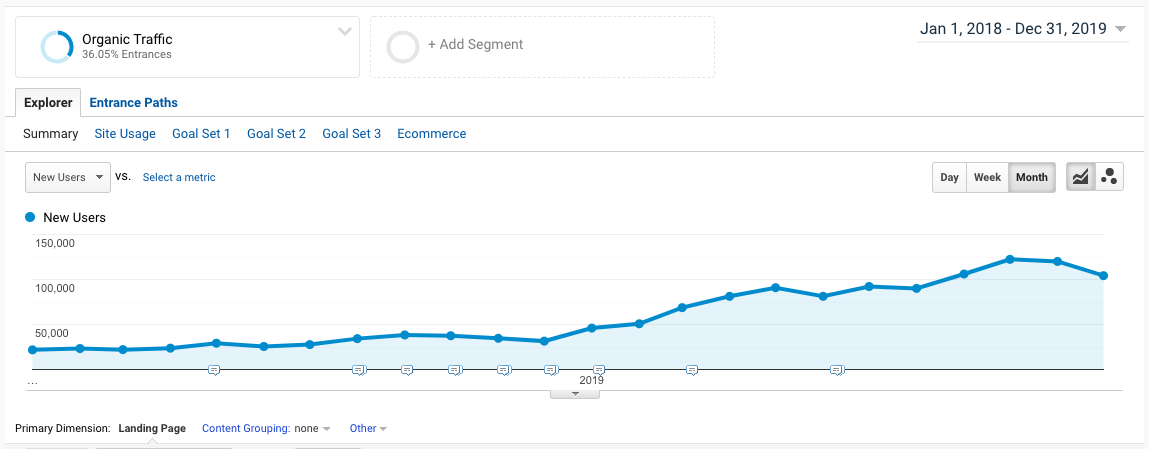Open the New Users metric dropdown
This screenshot has width=1149, height=449.
(x=69, y=177)
